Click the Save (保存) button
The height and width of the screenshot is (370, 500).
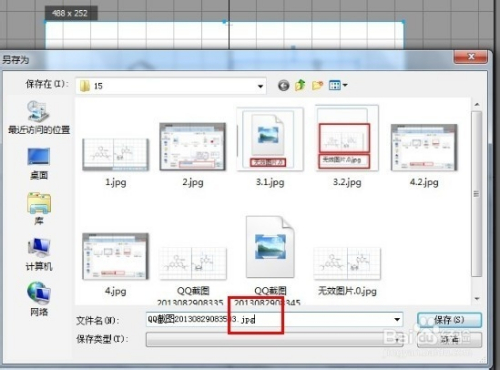449,320
